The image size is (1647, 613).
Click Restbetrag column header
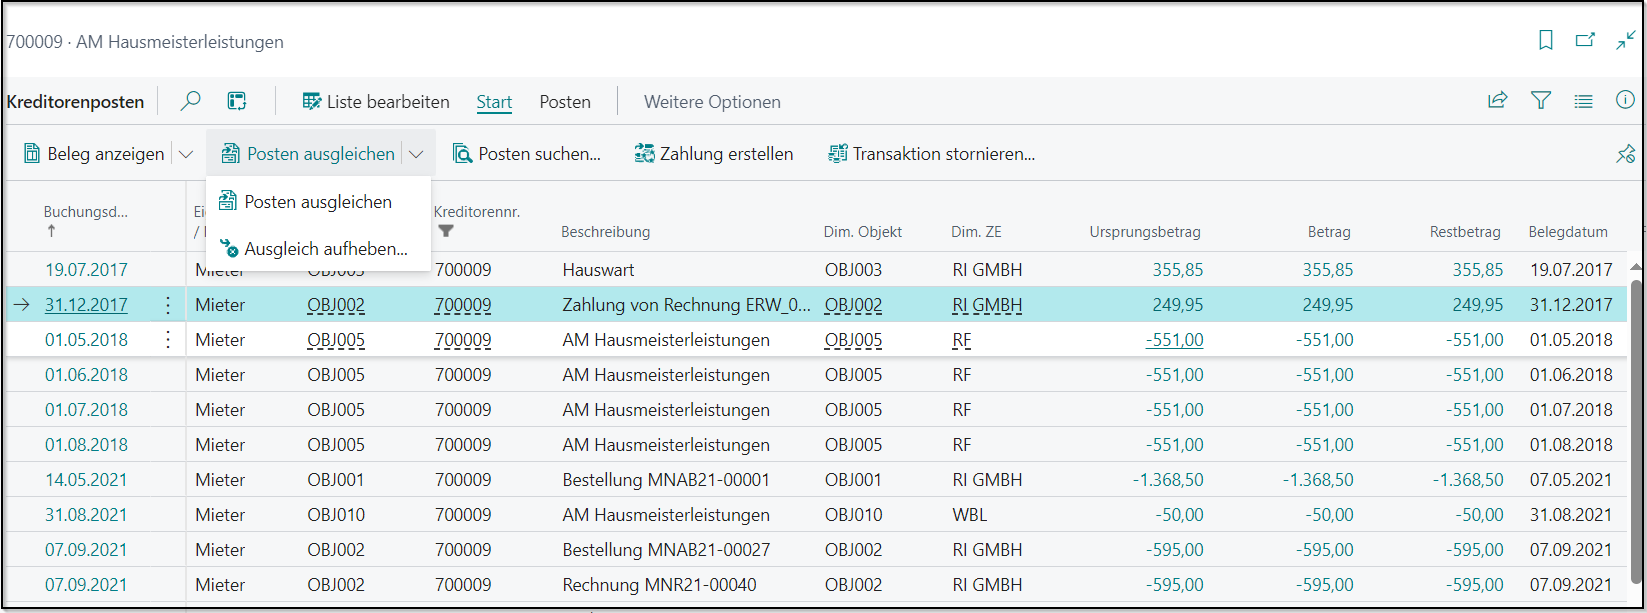click(1465, 232)
